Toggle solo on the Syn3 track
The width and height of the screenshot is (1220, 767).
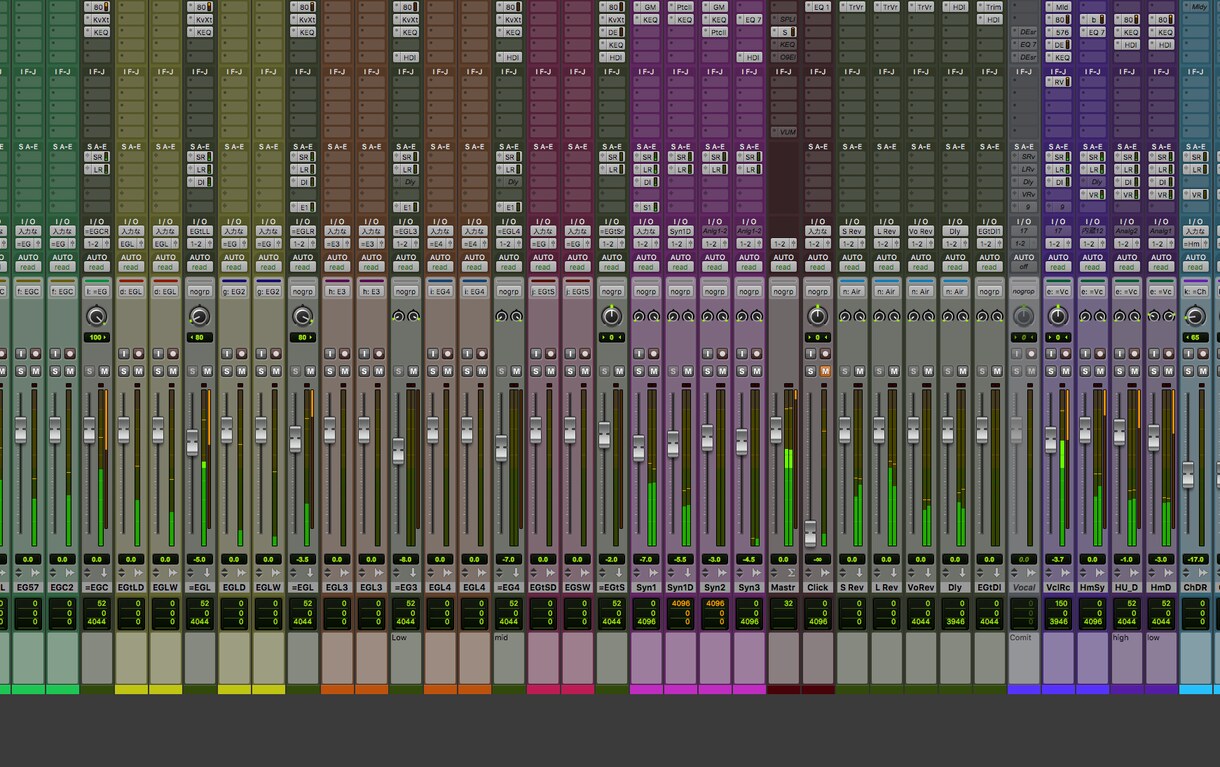click(742, 371)
